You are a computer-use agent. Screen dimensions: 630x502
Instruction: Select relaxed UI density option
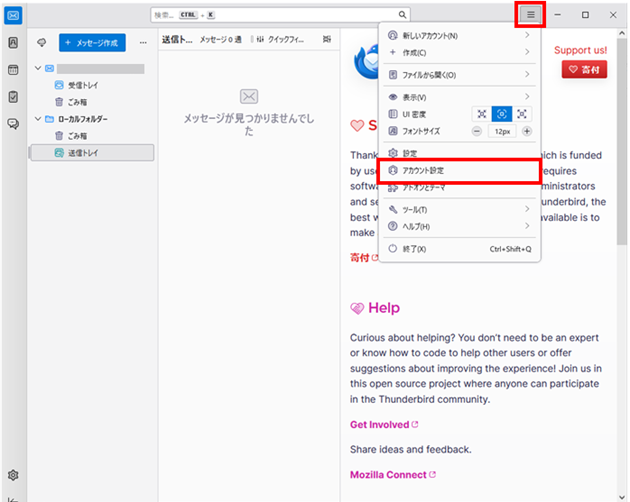pos(524,114)
